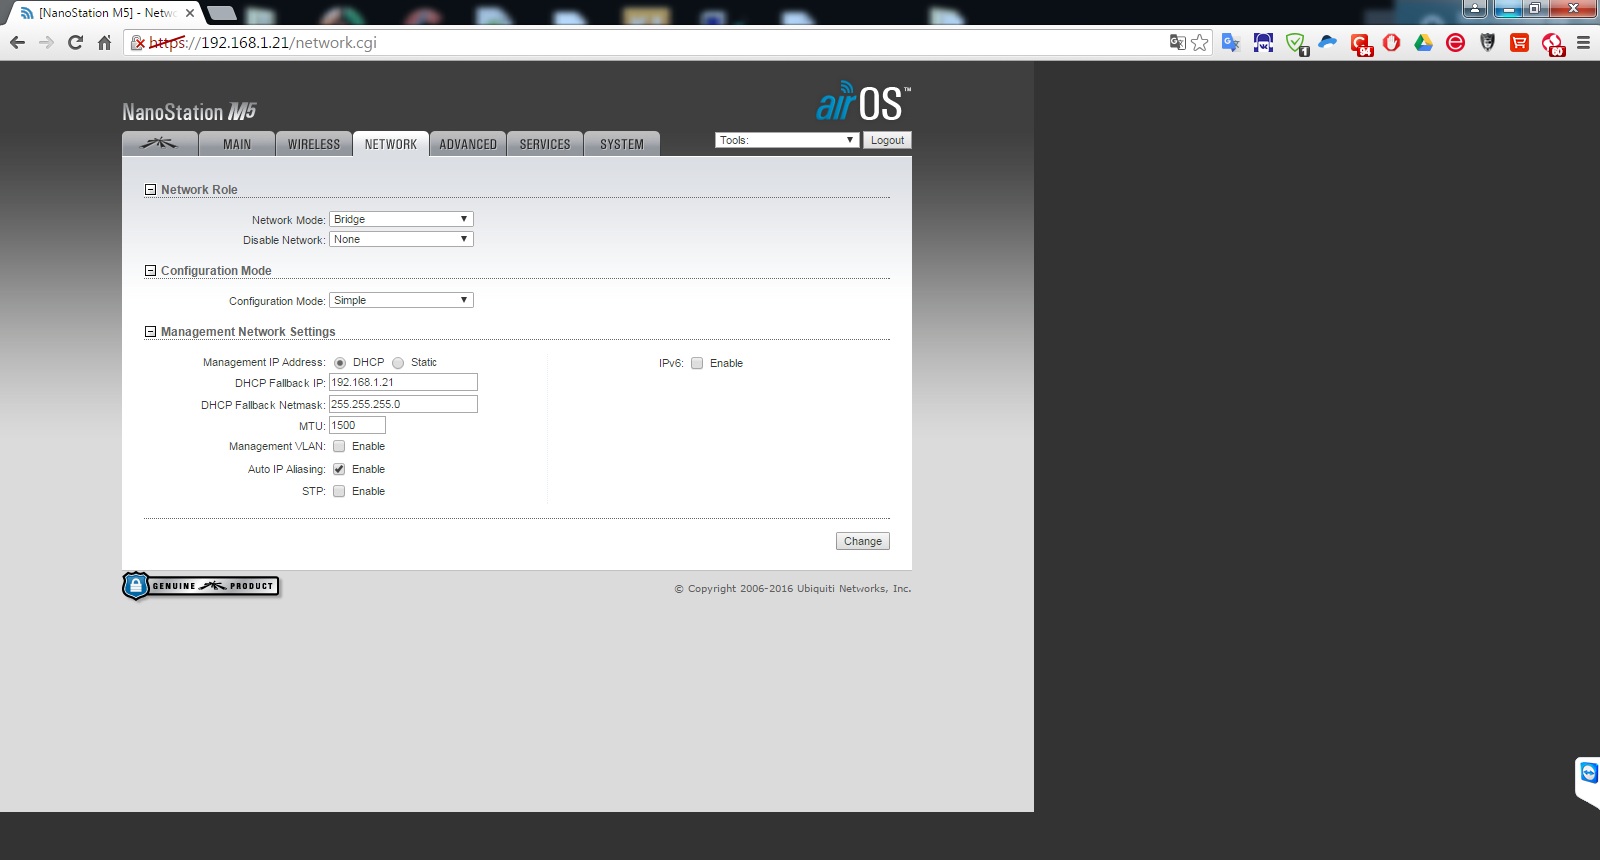Screen dimensions: 1600x860
Task: Click the browser address bar URL
Action: tap(263, 43)
